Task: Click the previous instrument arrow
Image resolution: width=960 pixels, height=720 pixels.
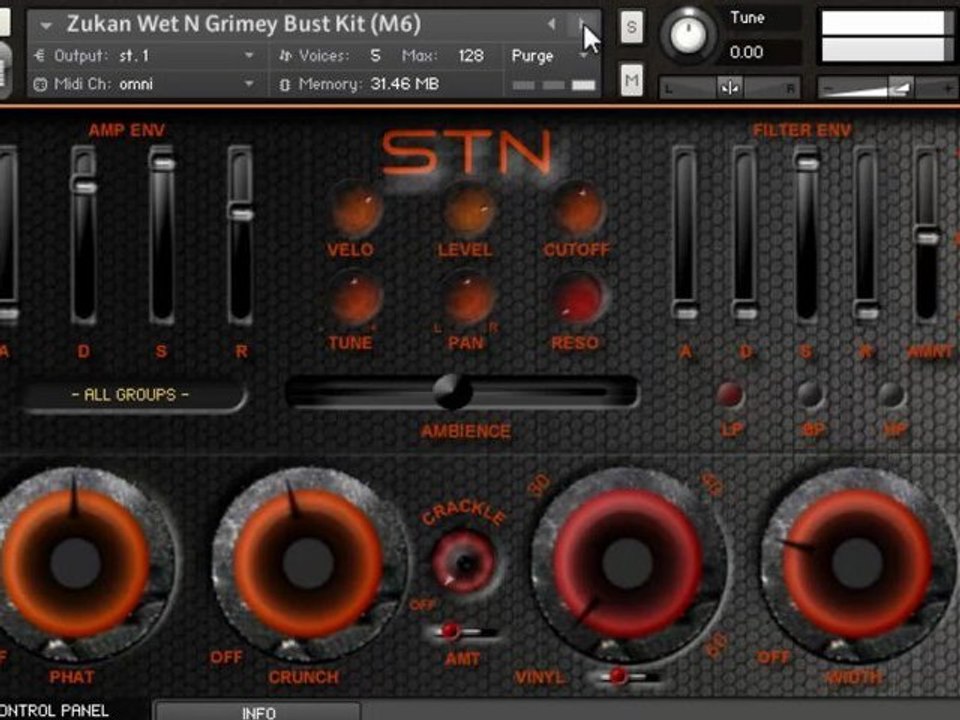Action: pos(552,24)
